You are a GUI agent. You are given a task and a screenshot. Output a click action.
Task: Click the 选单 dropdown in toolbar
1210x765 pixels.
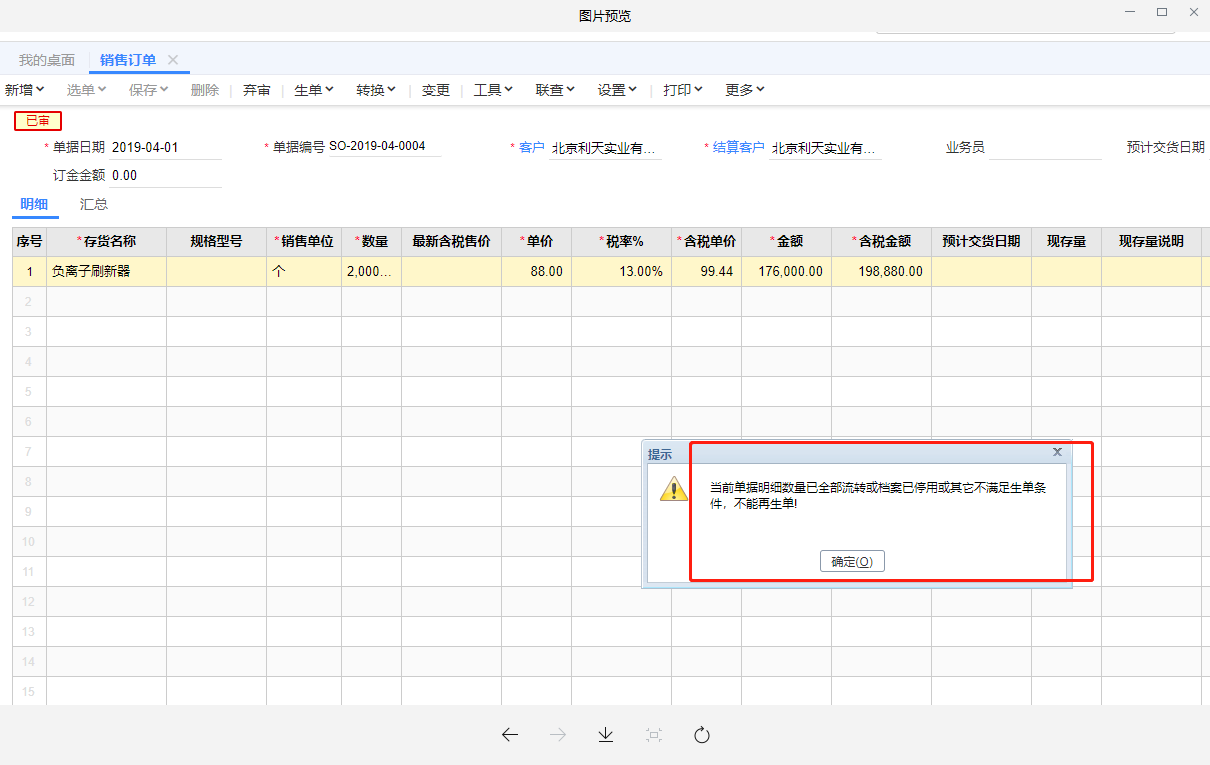tap(87, 90)
